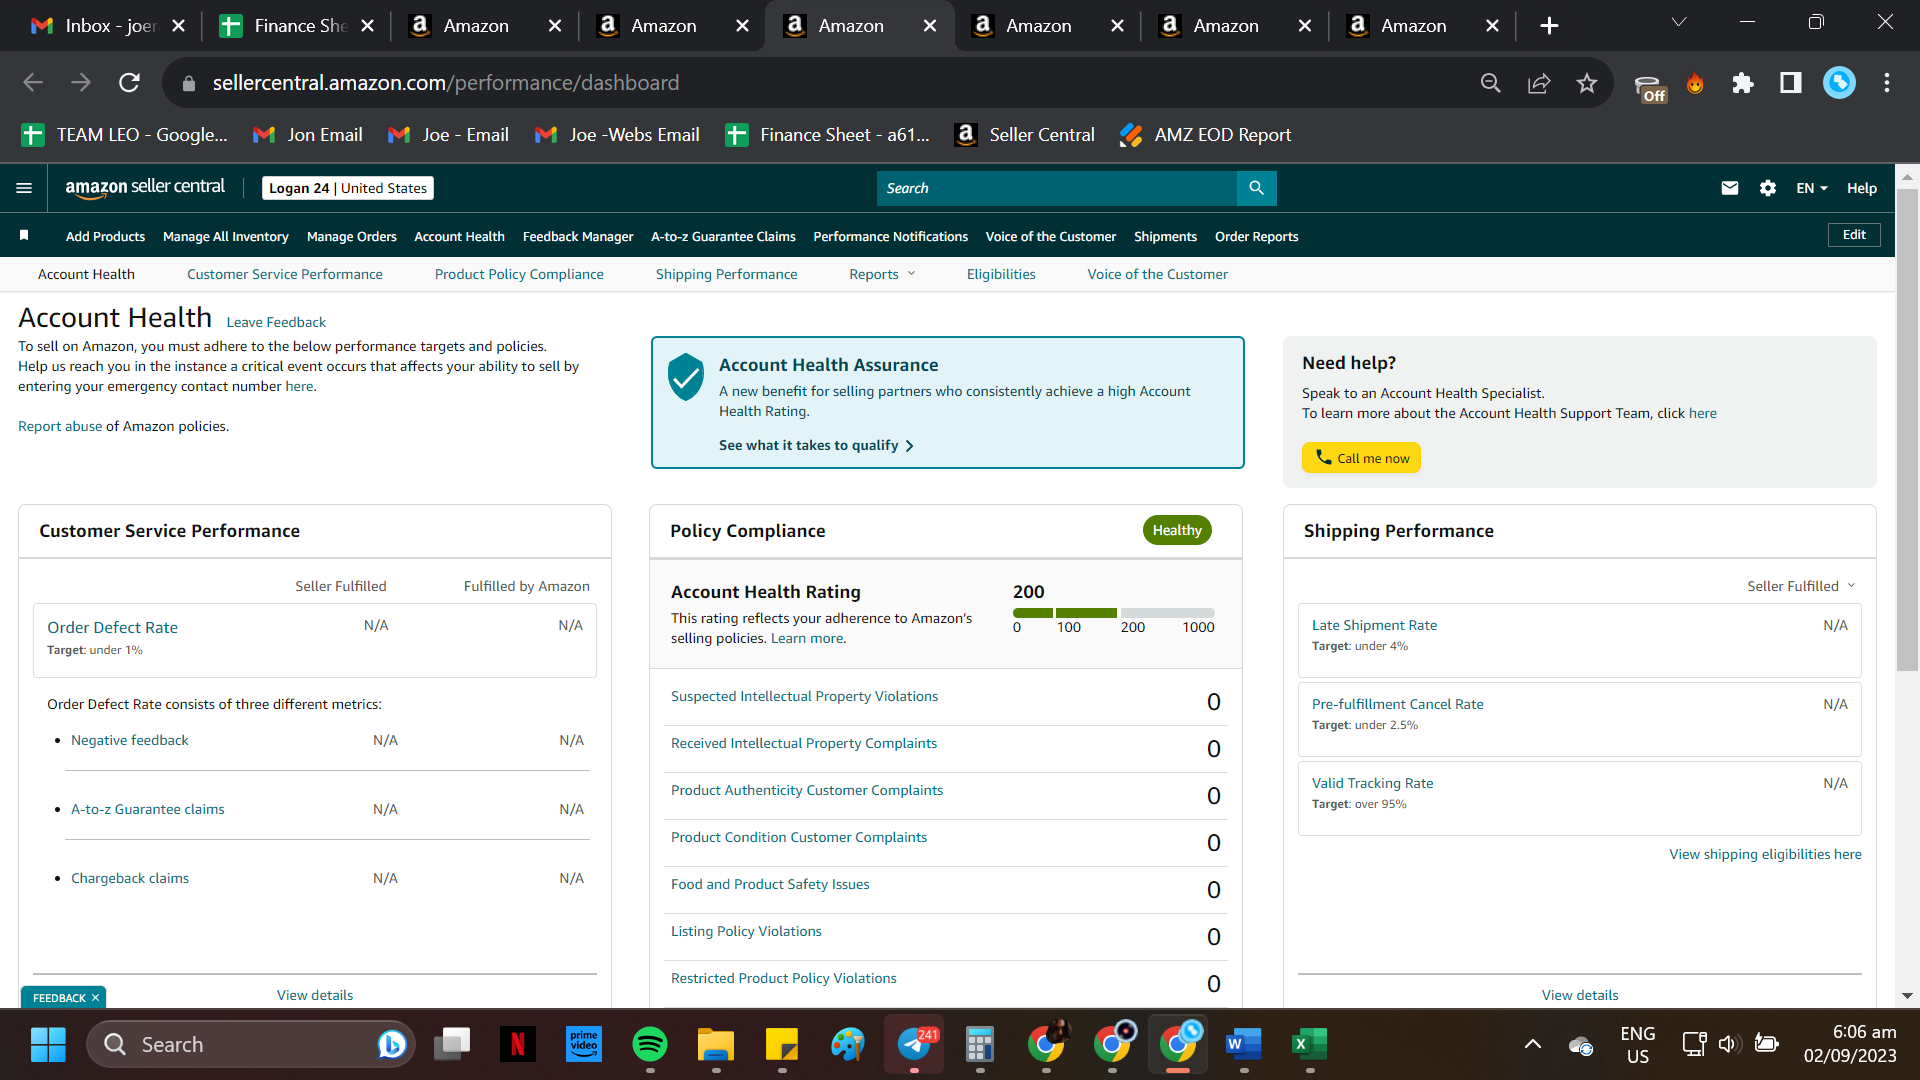Open the Product Policy Compliance tab

click(519, 274)
